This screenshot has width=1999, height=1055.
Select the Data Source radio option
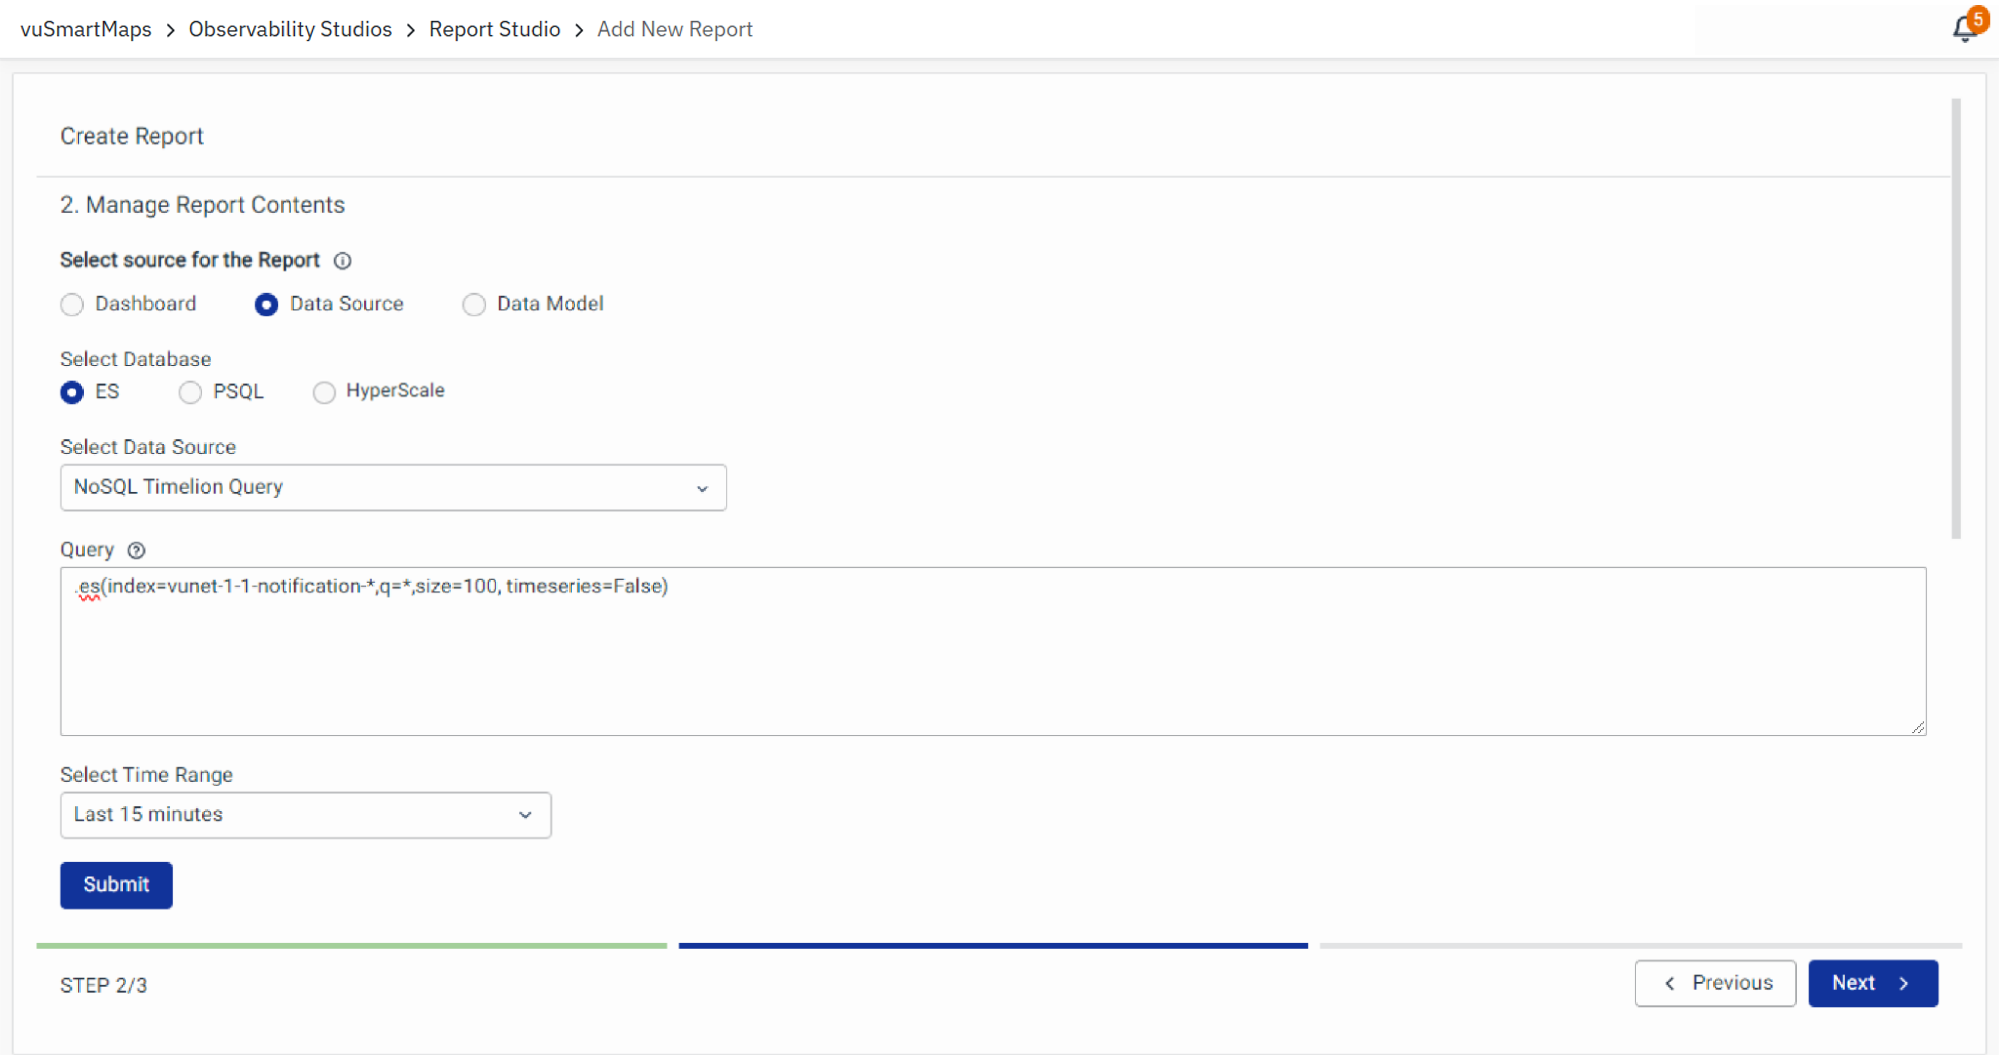click(x=266, y=304)
